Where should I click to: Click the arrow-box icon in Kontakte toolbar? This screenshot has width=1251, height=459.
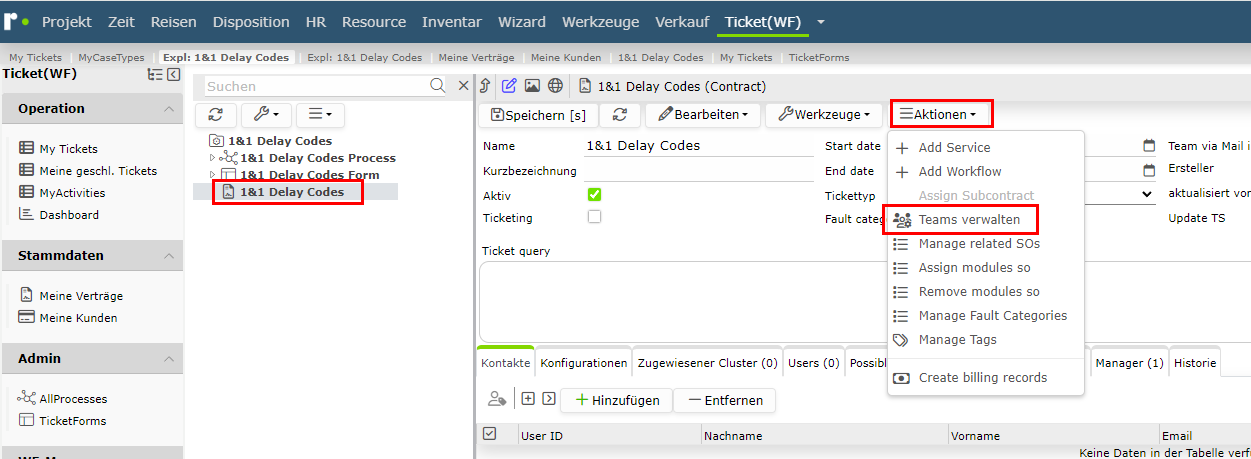coord(548,399)
